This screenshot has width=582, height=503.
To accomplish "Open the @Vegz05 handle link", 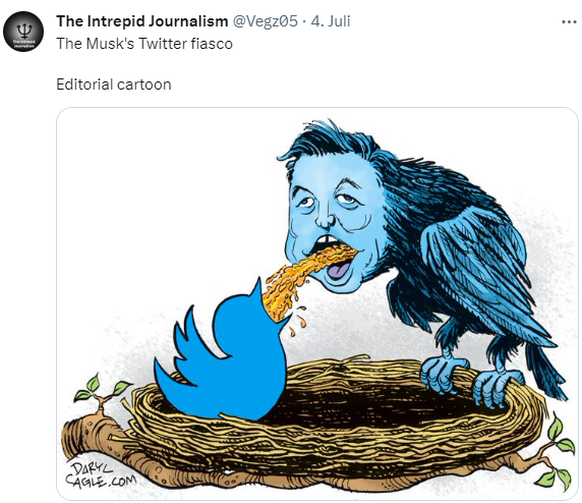I will (x=265, y=21).
